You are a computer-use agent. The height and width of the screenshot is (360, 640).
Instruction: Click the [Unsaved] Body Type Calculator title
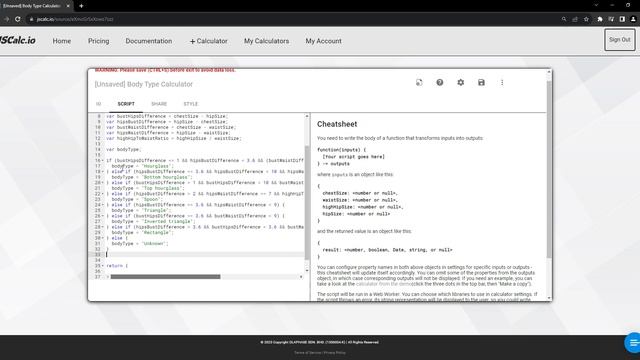143,84
